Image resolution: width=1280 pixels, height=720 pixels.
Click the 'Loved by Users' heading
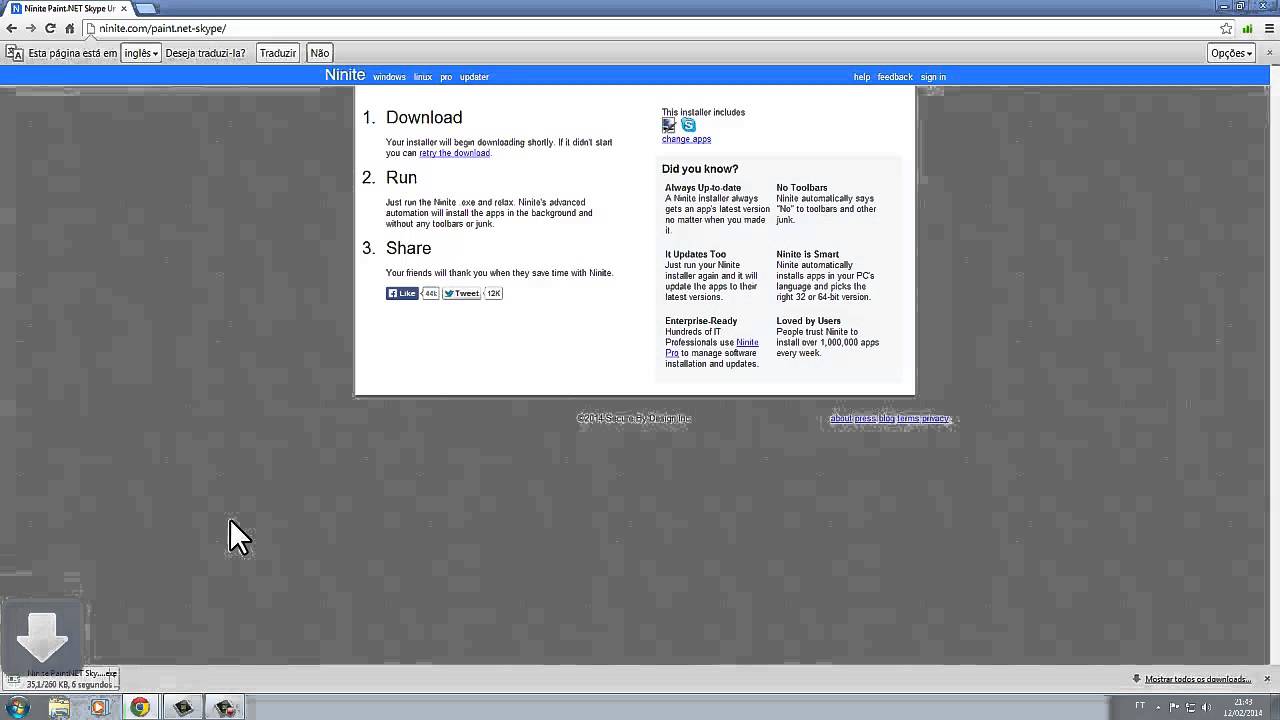809,321
